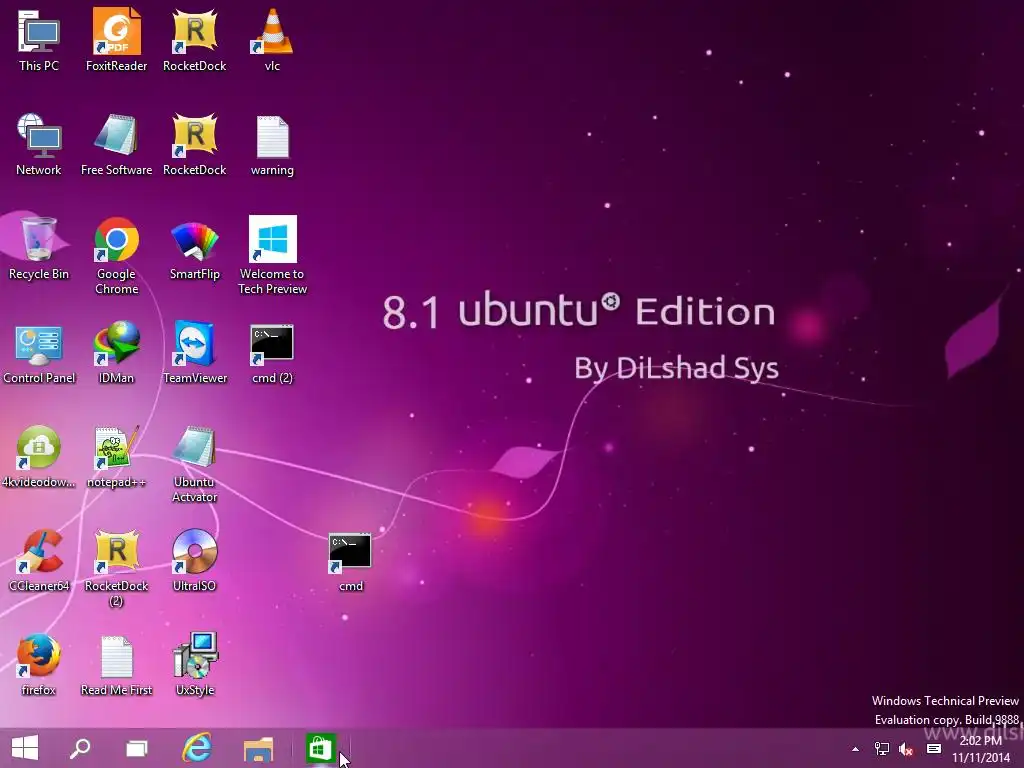1024x768 pixels.
Task: Open the Windows Start button
Action: 25,748
